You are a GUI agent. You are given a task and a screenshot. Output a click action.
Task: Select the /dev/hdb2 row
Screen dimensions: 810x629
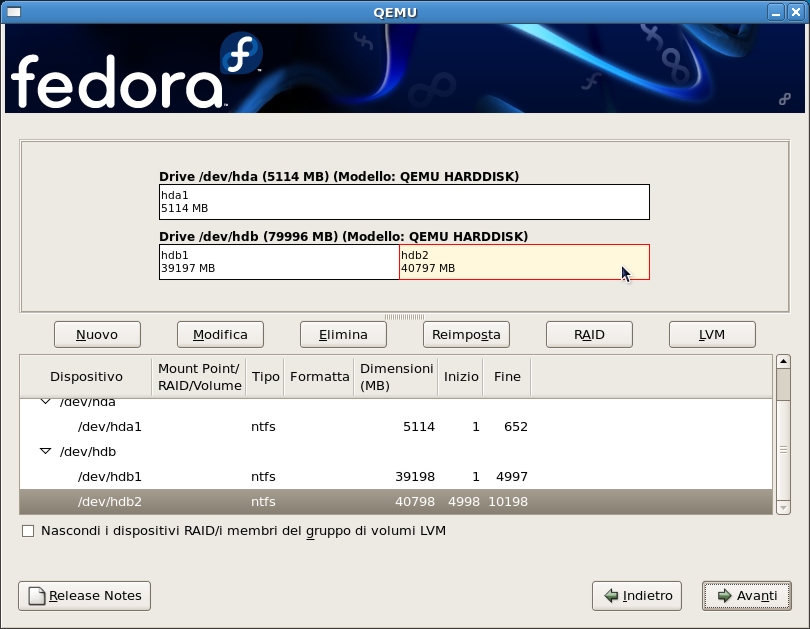[396, 501]
